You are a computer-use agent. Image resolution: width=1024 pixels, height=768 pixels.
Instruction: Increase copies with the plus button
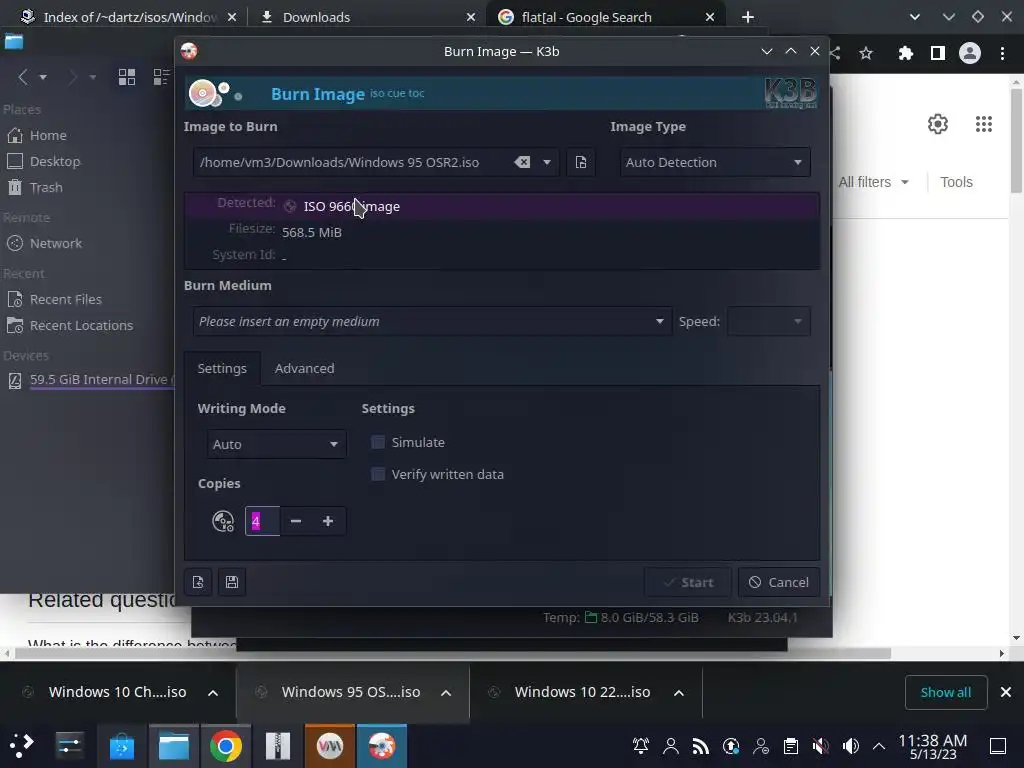tap(328, 521)
